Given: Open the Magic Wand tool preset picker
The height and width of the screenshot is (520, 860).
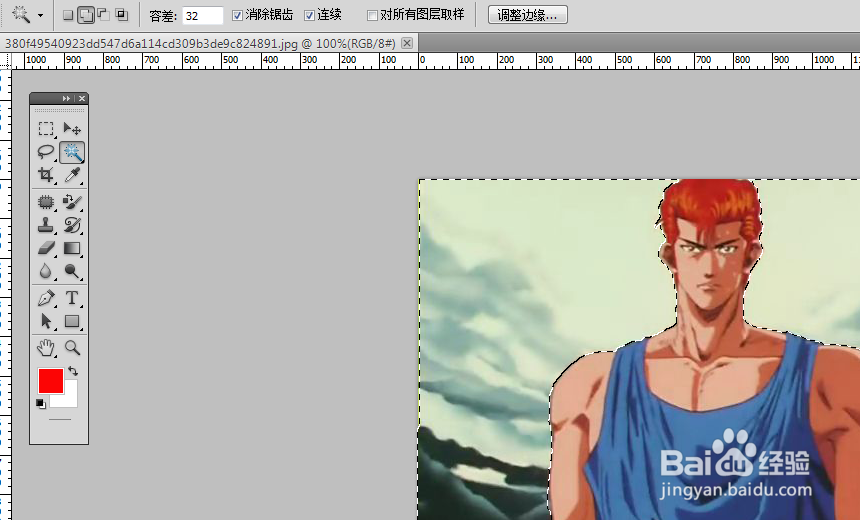Looking at the screenshot, I should (40, 16).
